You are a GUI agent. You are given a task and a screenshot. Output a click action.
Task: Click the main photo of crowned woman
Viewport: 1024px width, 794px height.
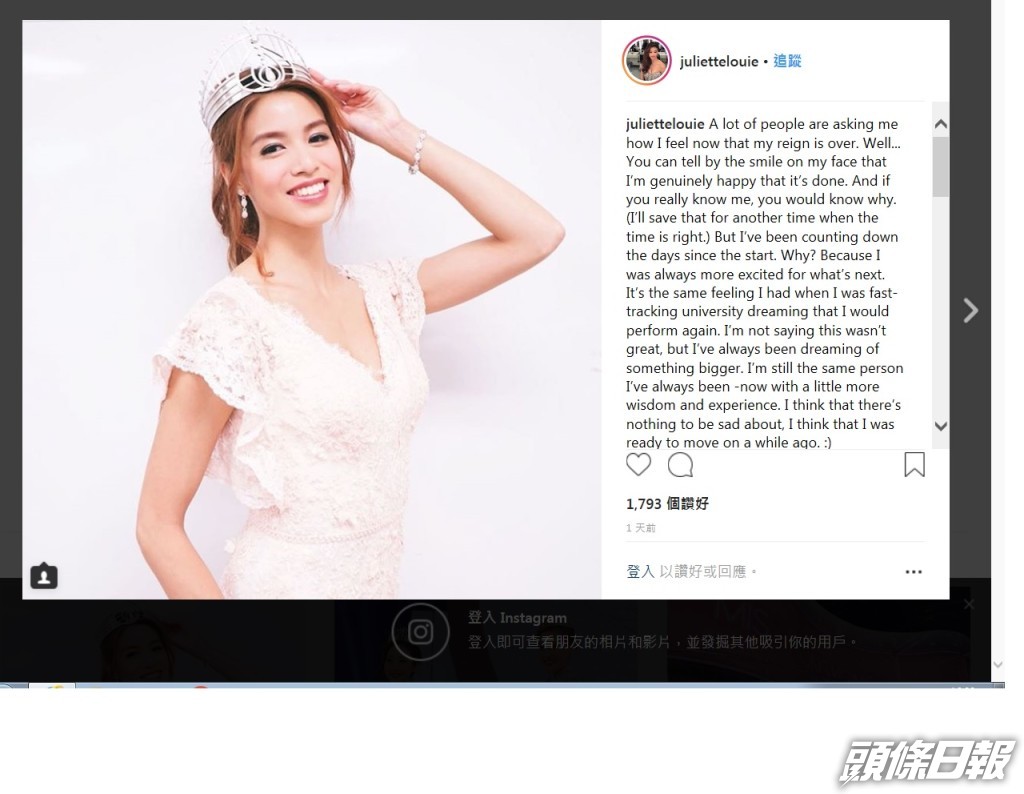(x=312, y=310)
